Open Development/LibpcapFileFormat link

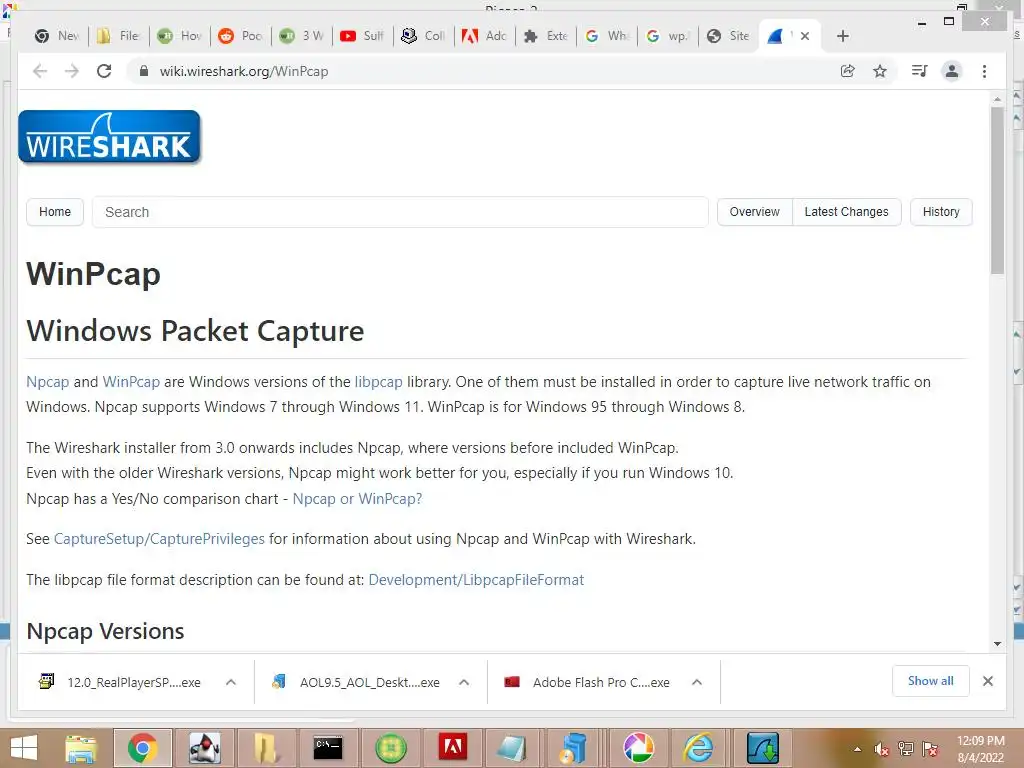(x=476, y=580)
